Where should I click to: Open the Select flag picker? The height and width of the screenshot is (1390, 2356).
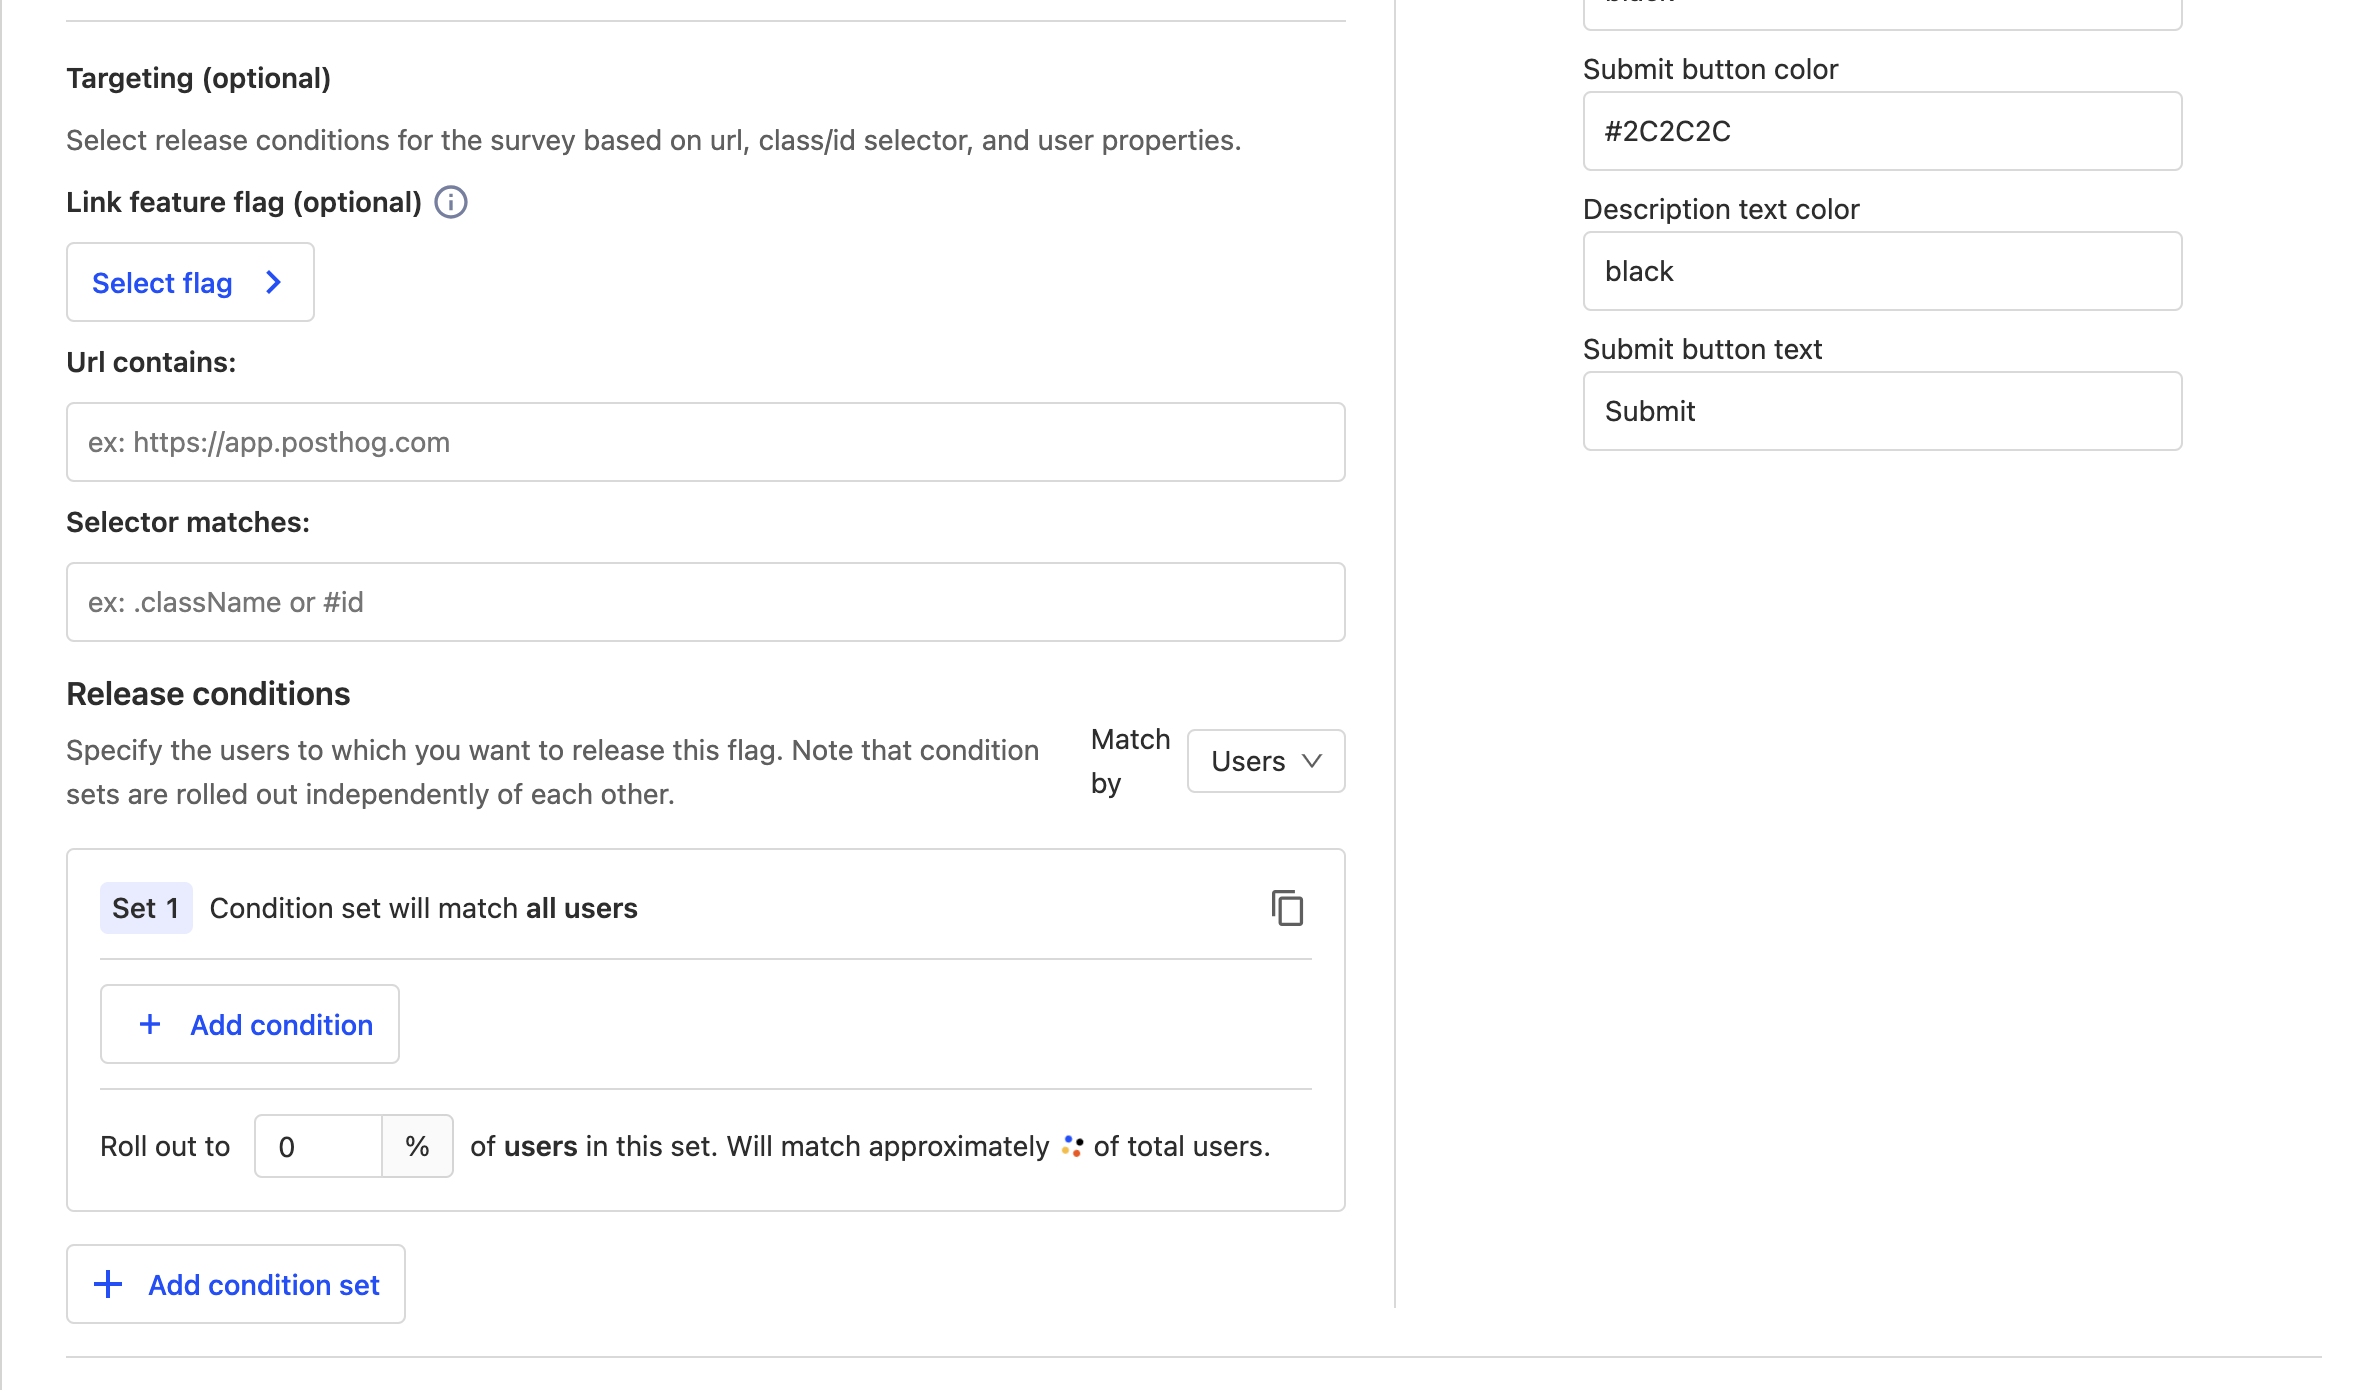pos(190,283)
